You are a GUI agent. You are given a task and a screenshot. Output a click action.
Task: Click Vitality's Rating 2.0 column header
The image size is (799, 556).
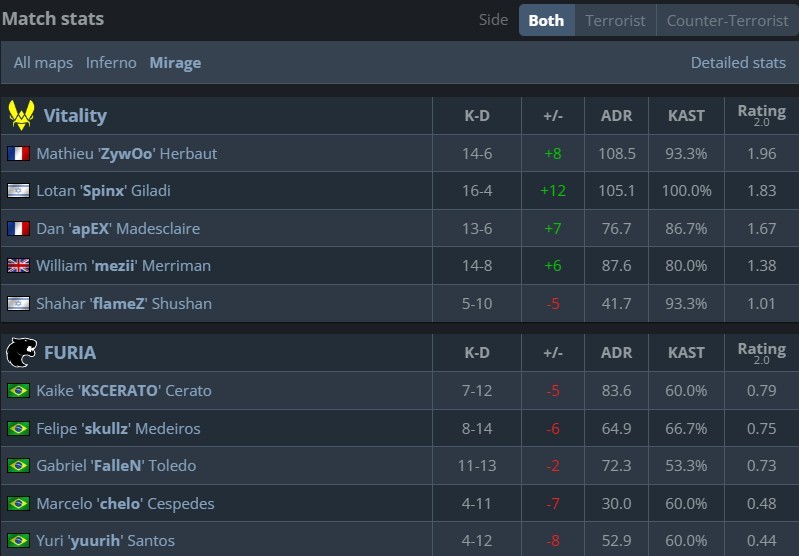click(761, 115)
